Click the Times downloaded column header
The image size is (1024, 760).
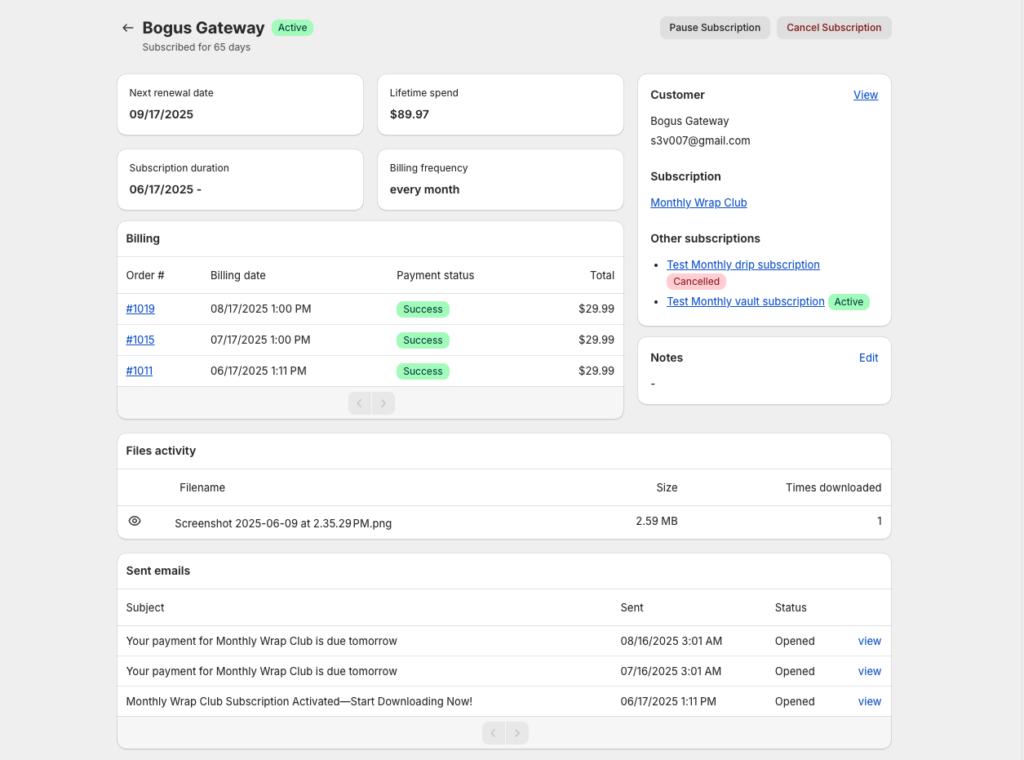pos(833,488)
